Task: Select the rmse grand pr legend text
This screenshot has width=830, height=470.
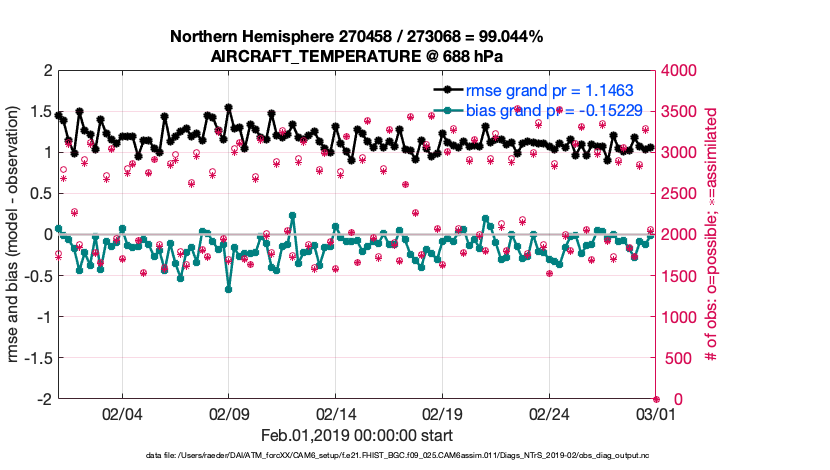Action: tap(549, 90)
